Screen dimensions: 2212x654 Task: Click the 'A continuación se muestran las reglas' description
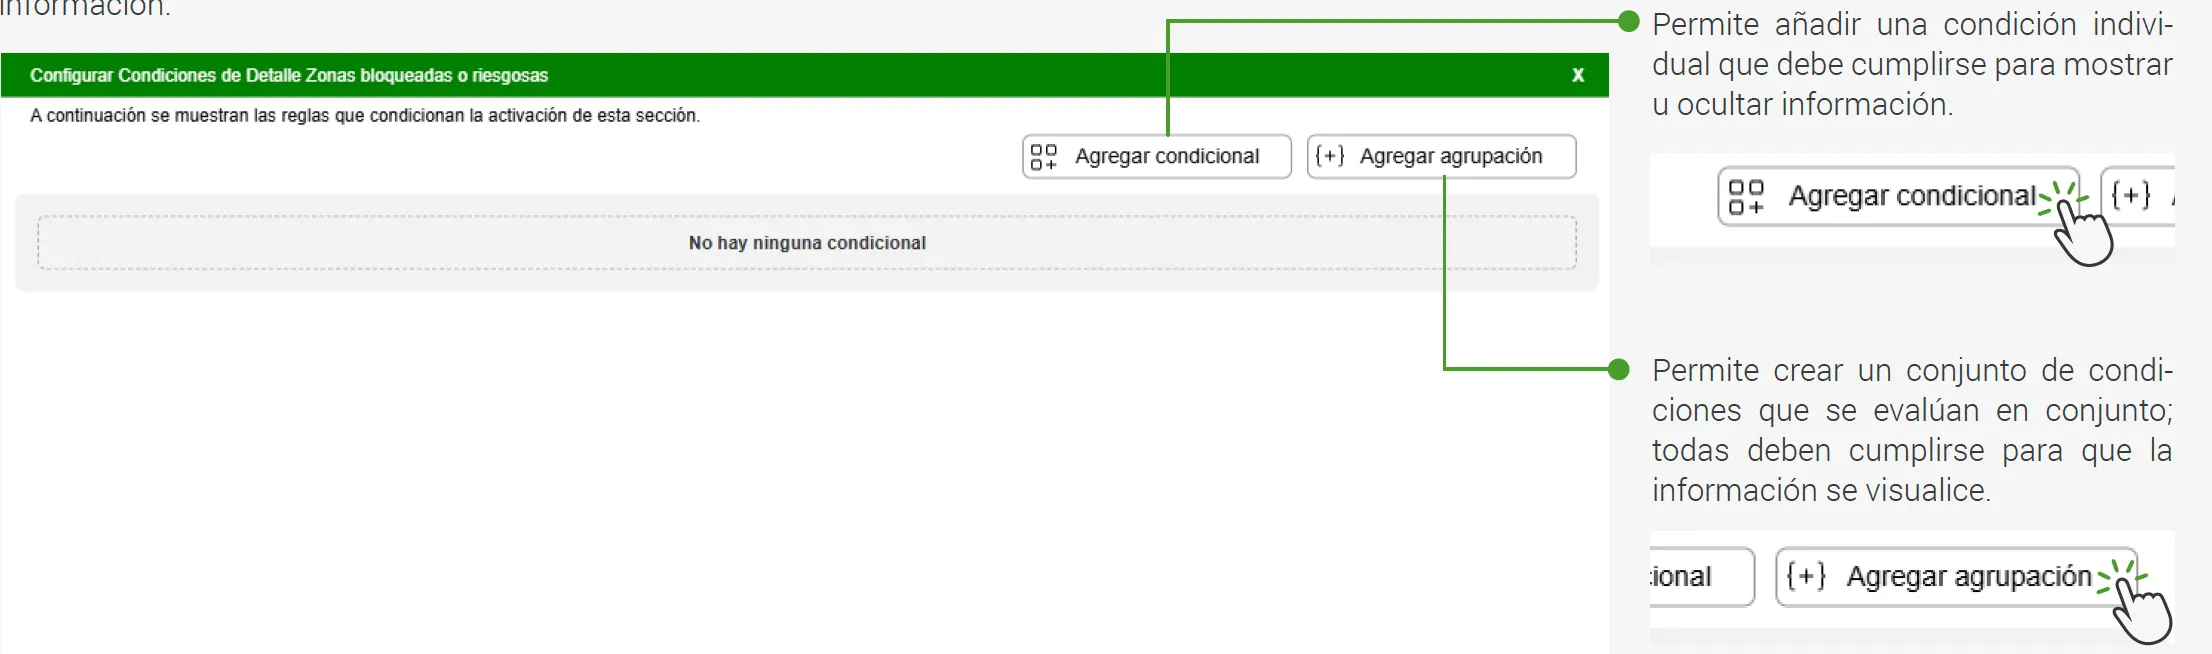[365, 116]
